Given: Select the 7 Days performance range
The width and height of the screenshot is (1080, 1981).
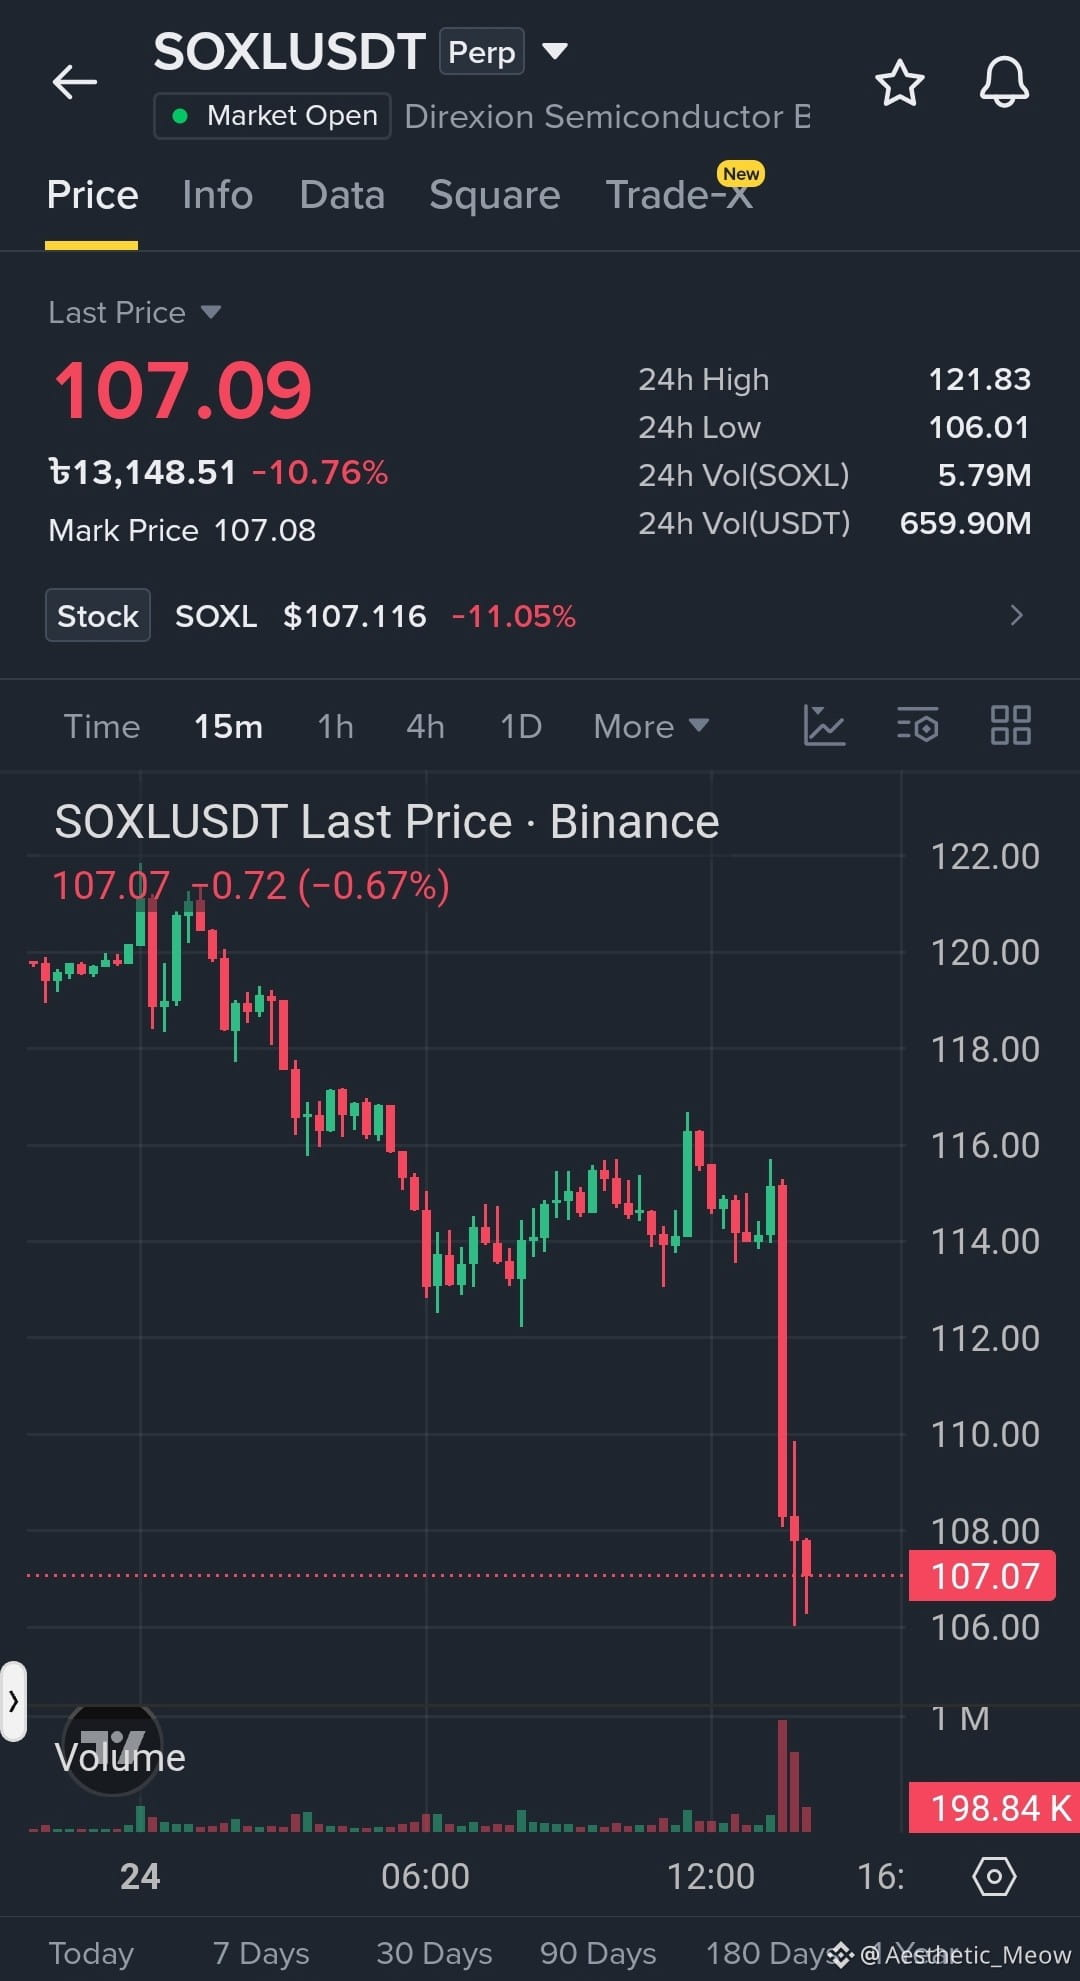Looking at the screenshot, I should (261, 1953).
